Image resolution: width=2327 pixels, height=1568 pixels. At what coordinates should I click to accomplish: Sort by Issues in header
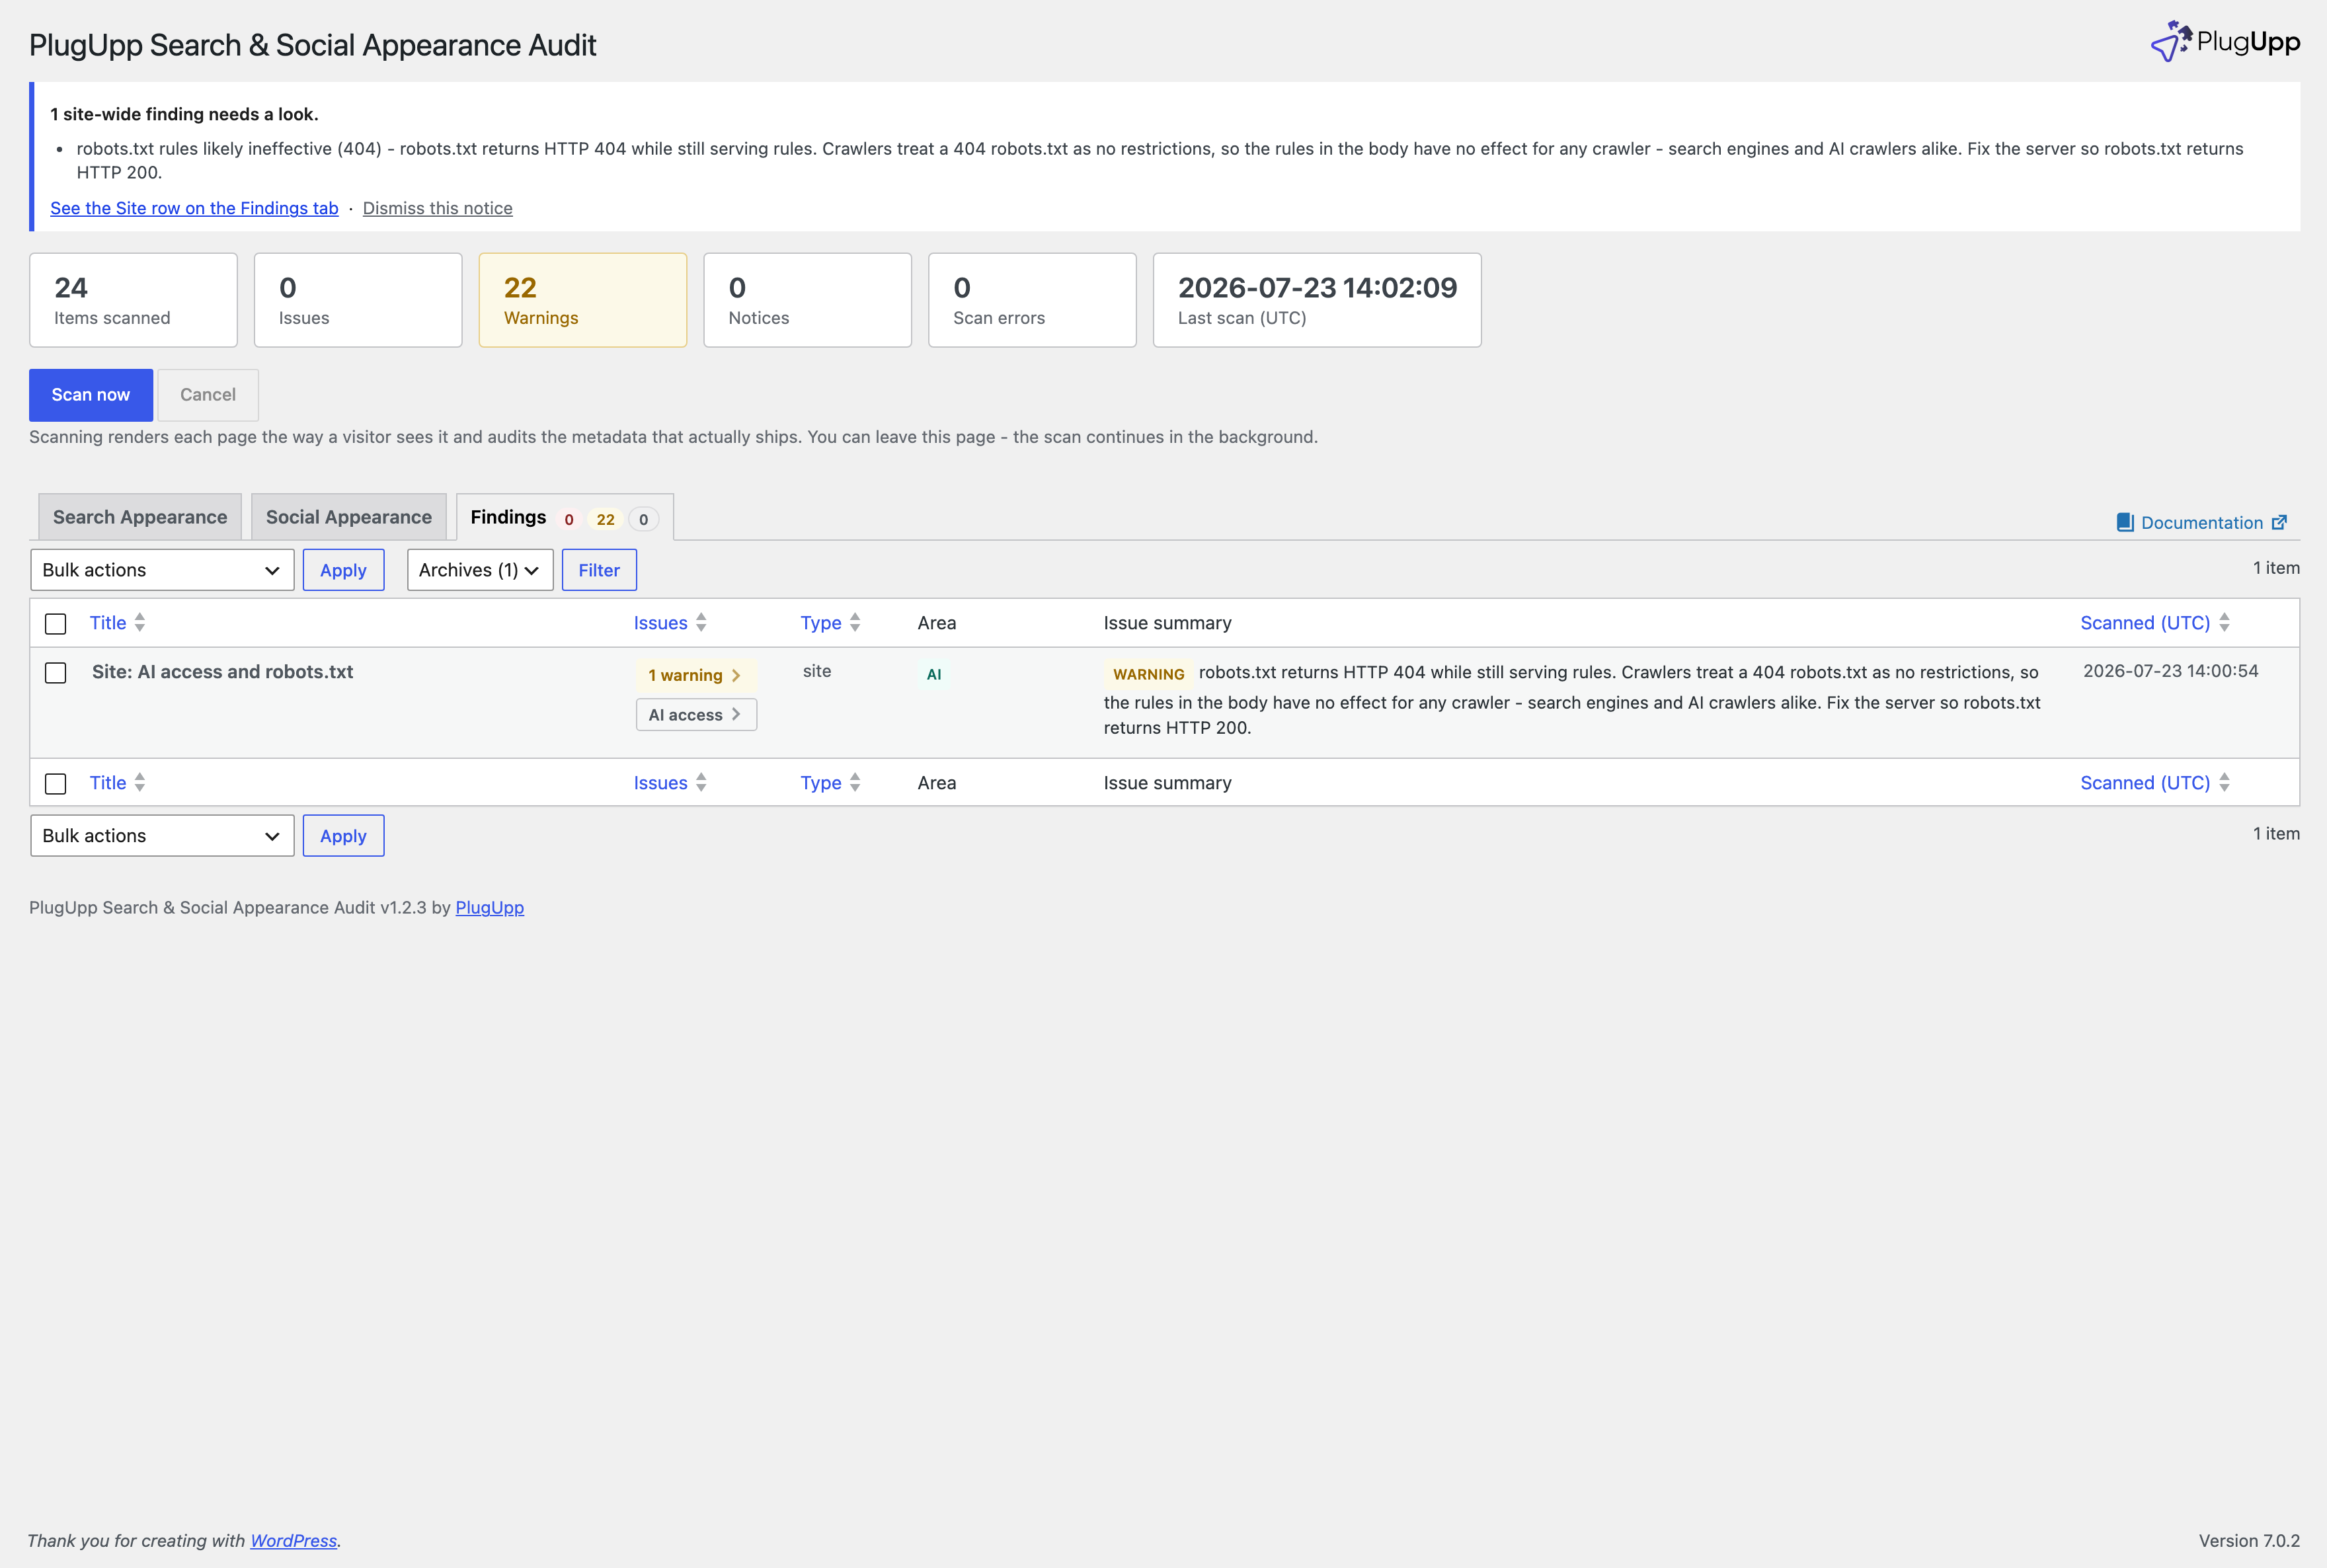[x=660, y=622]
